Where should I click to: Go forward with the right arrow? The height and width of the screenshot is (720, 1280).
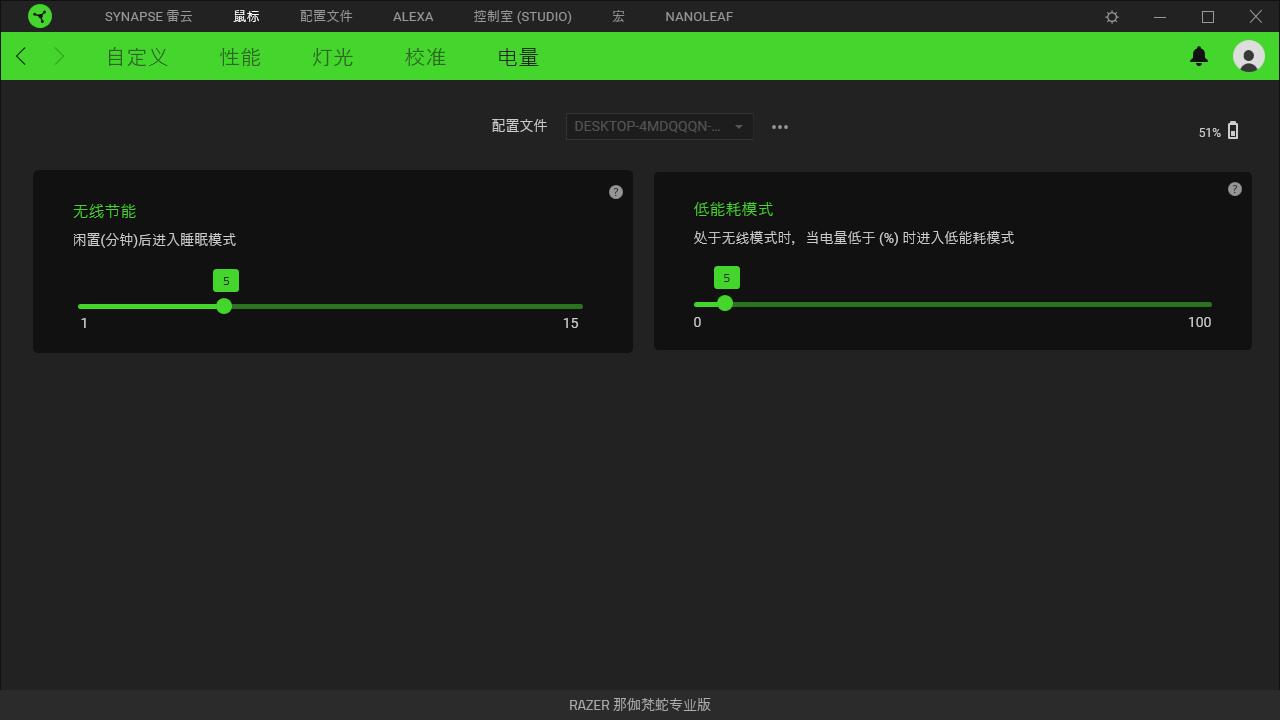pos(59,56)
